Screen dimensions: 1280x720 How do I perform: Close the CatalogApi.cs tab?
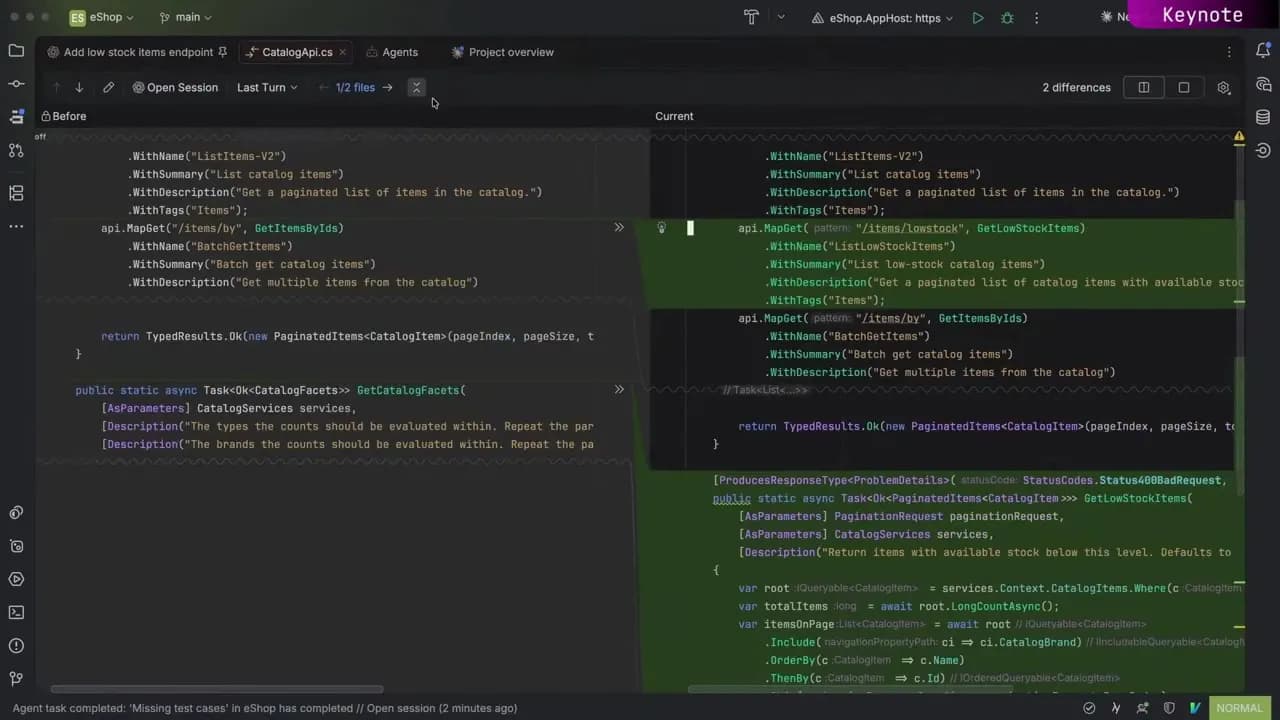[343, 52]
